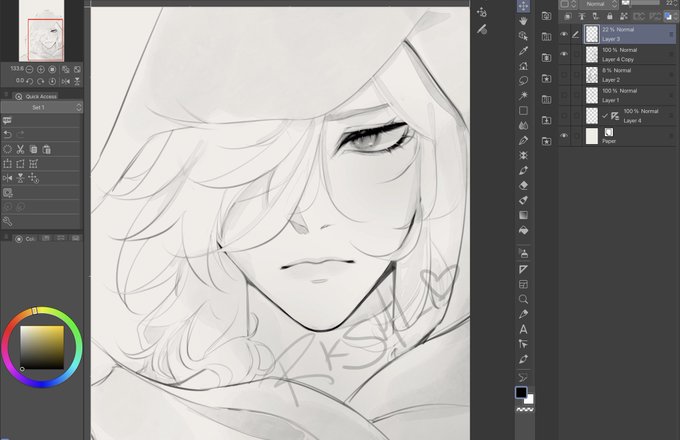The image size is (680, 440).
Task: Show Layer 4 via its visibility box
Action: [564, 115]
